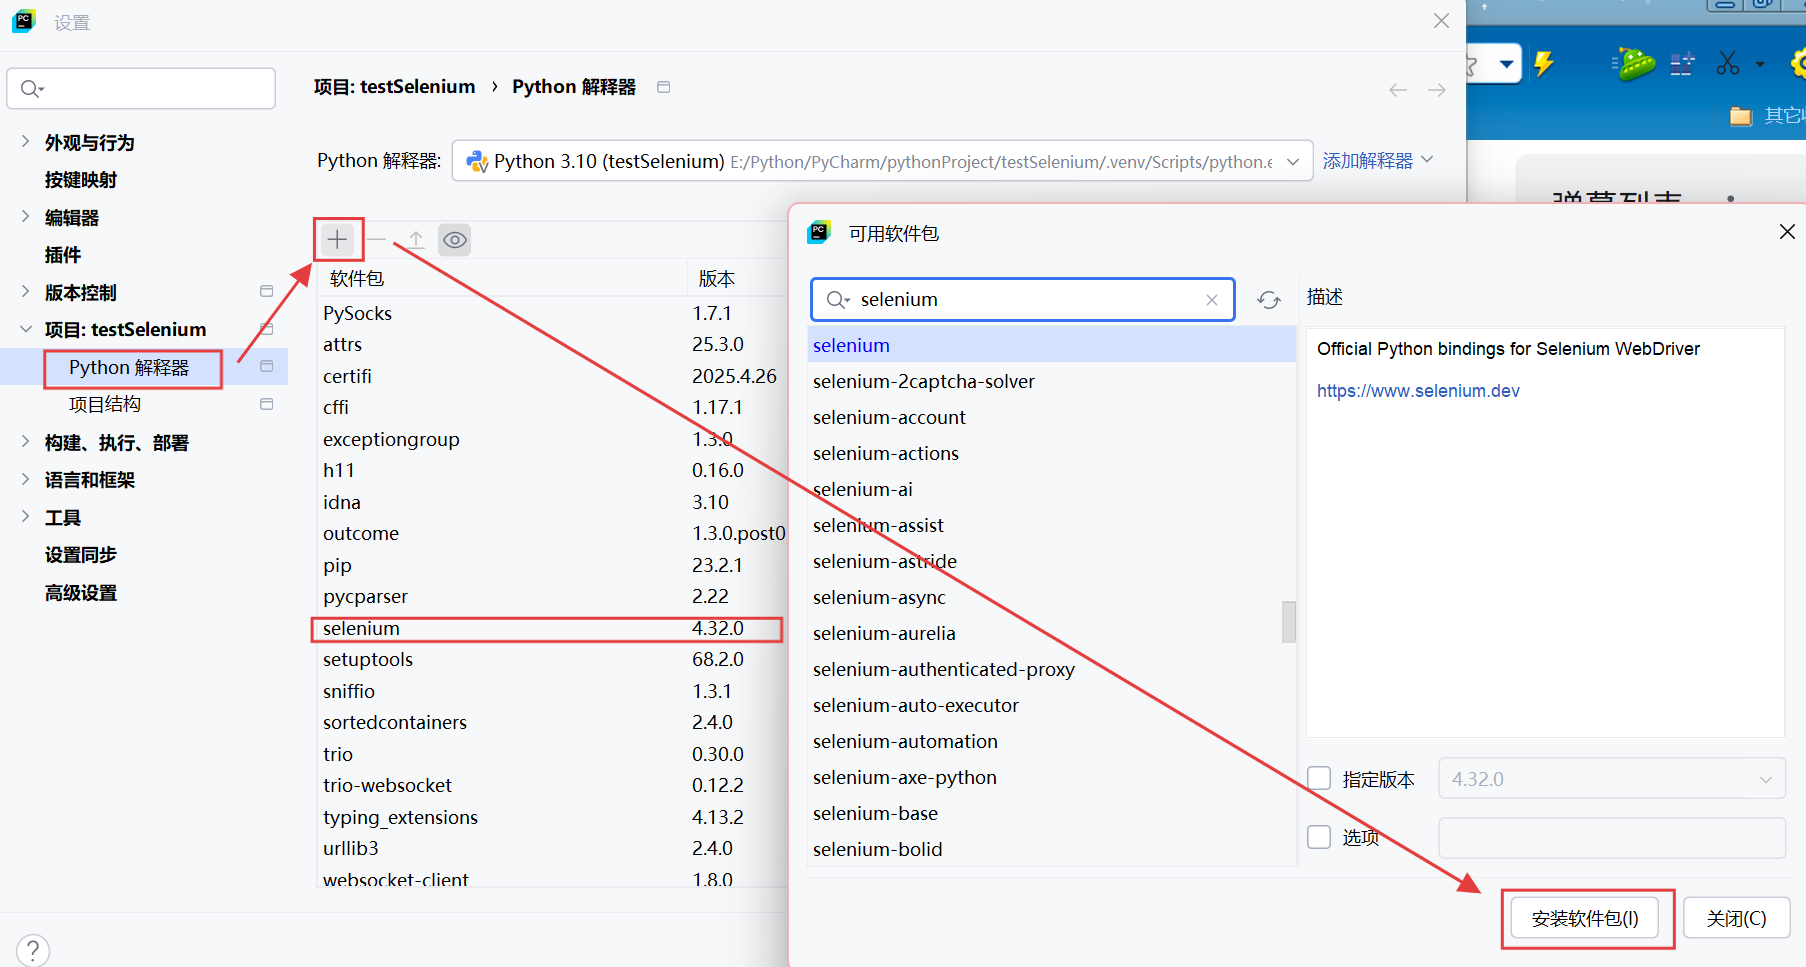Select the urllib3 package row
This screenshot has width=1806, height=967.
click(550, 848)
